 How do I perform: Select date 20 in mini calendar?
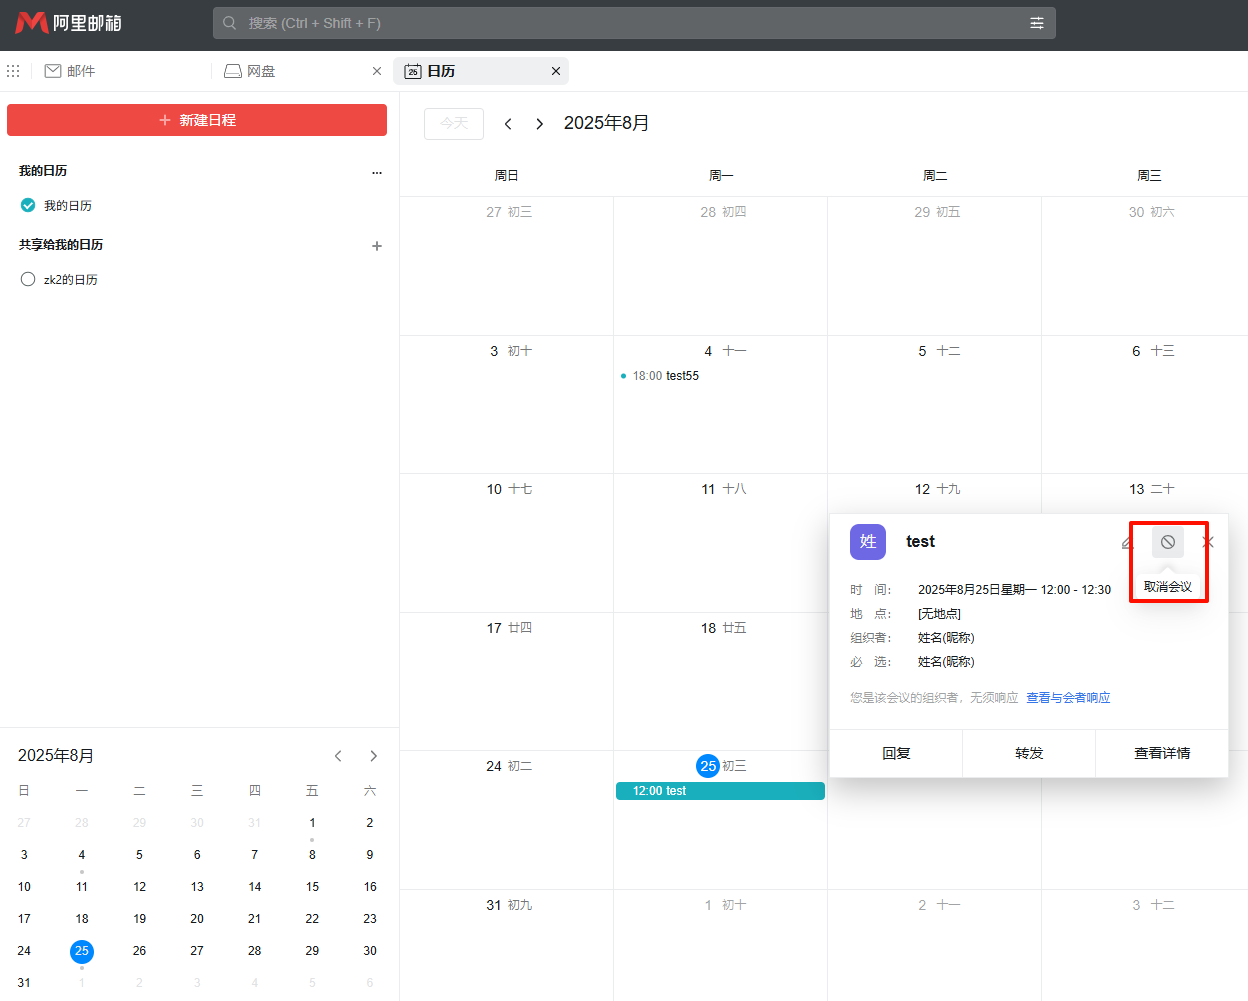pyautogui.click(x=197, y=919)
